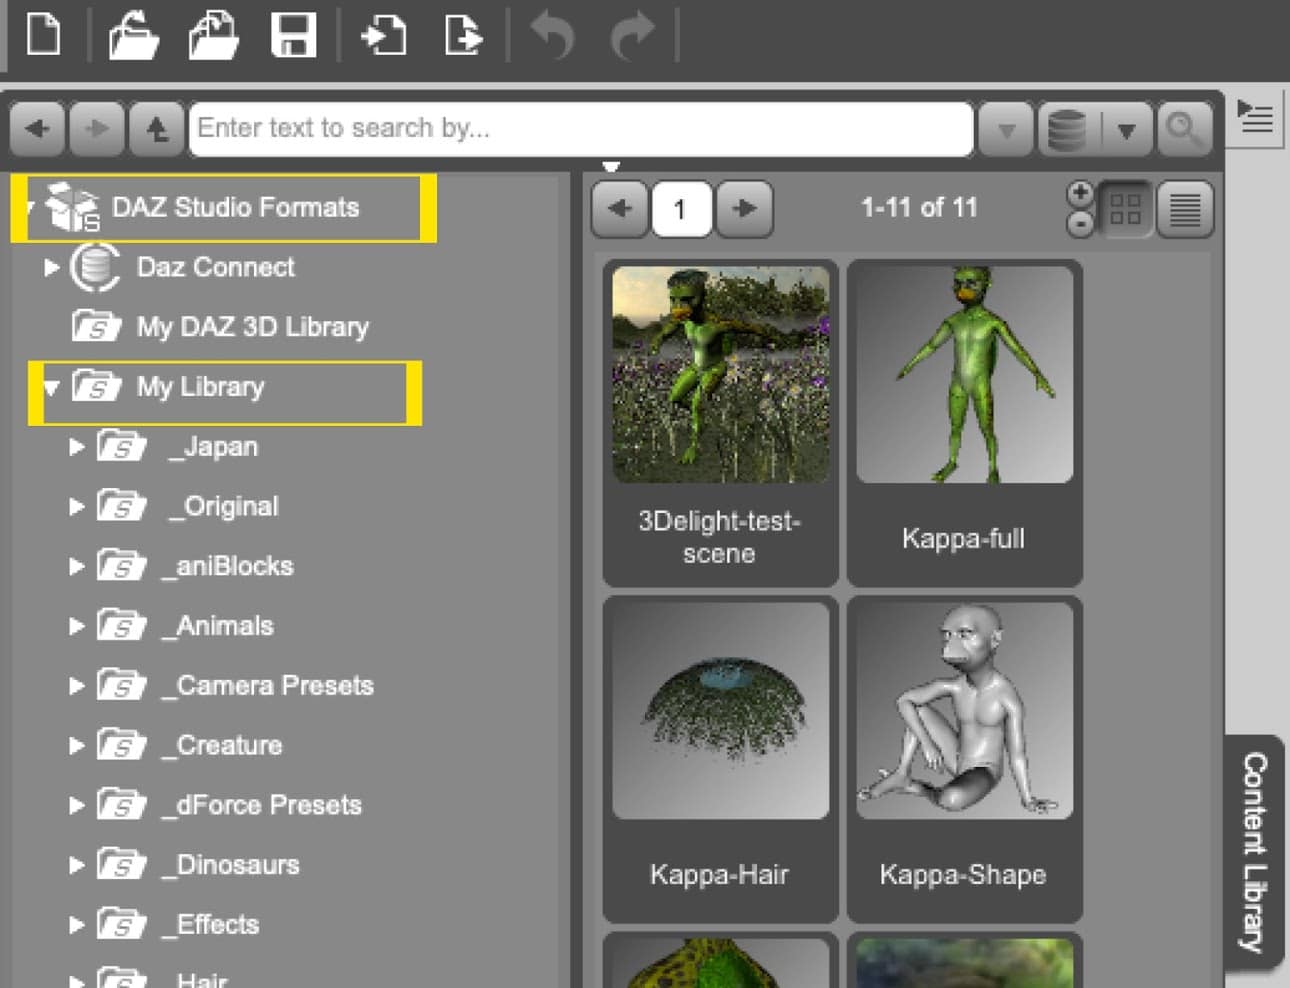The image size is (1290, 988).
Task: Collapse the My Library folder
Action: click(52, 387)
